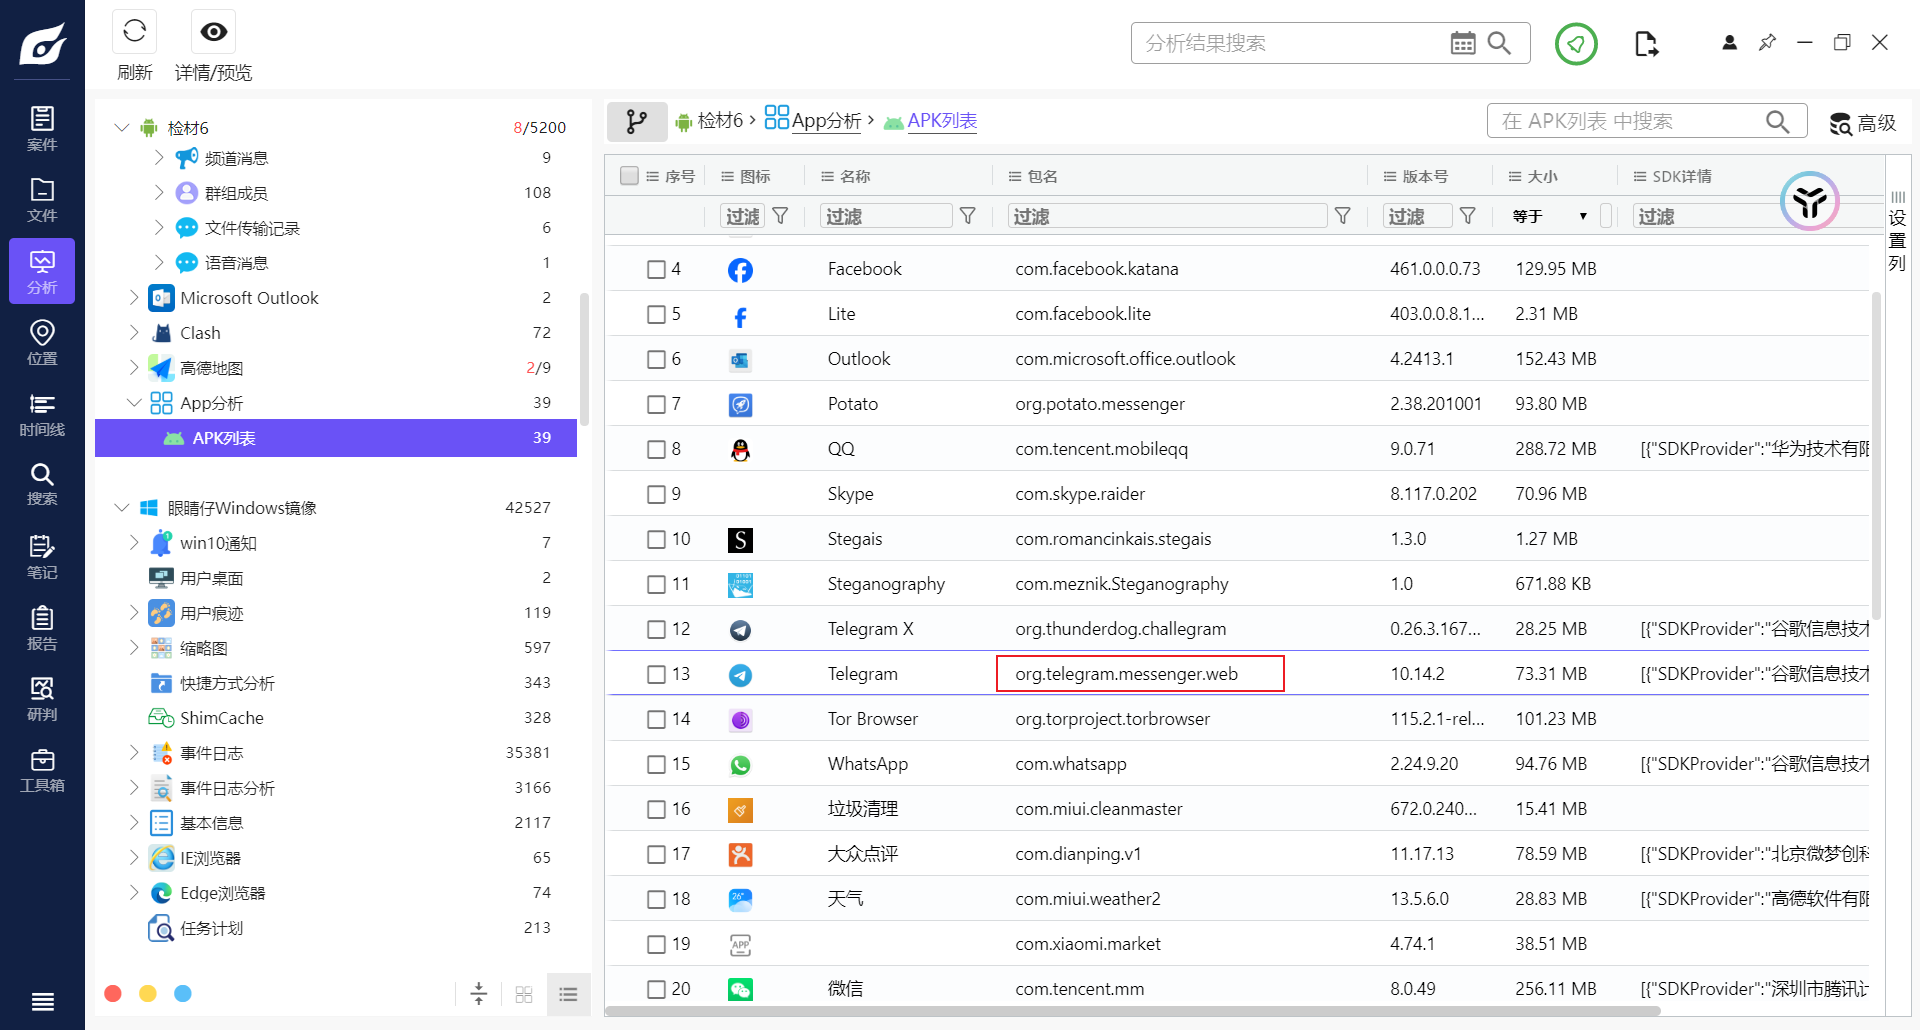Open the 高级 advanced search
This screenshot has width=1920, height=1030.
coord(1862,122)
